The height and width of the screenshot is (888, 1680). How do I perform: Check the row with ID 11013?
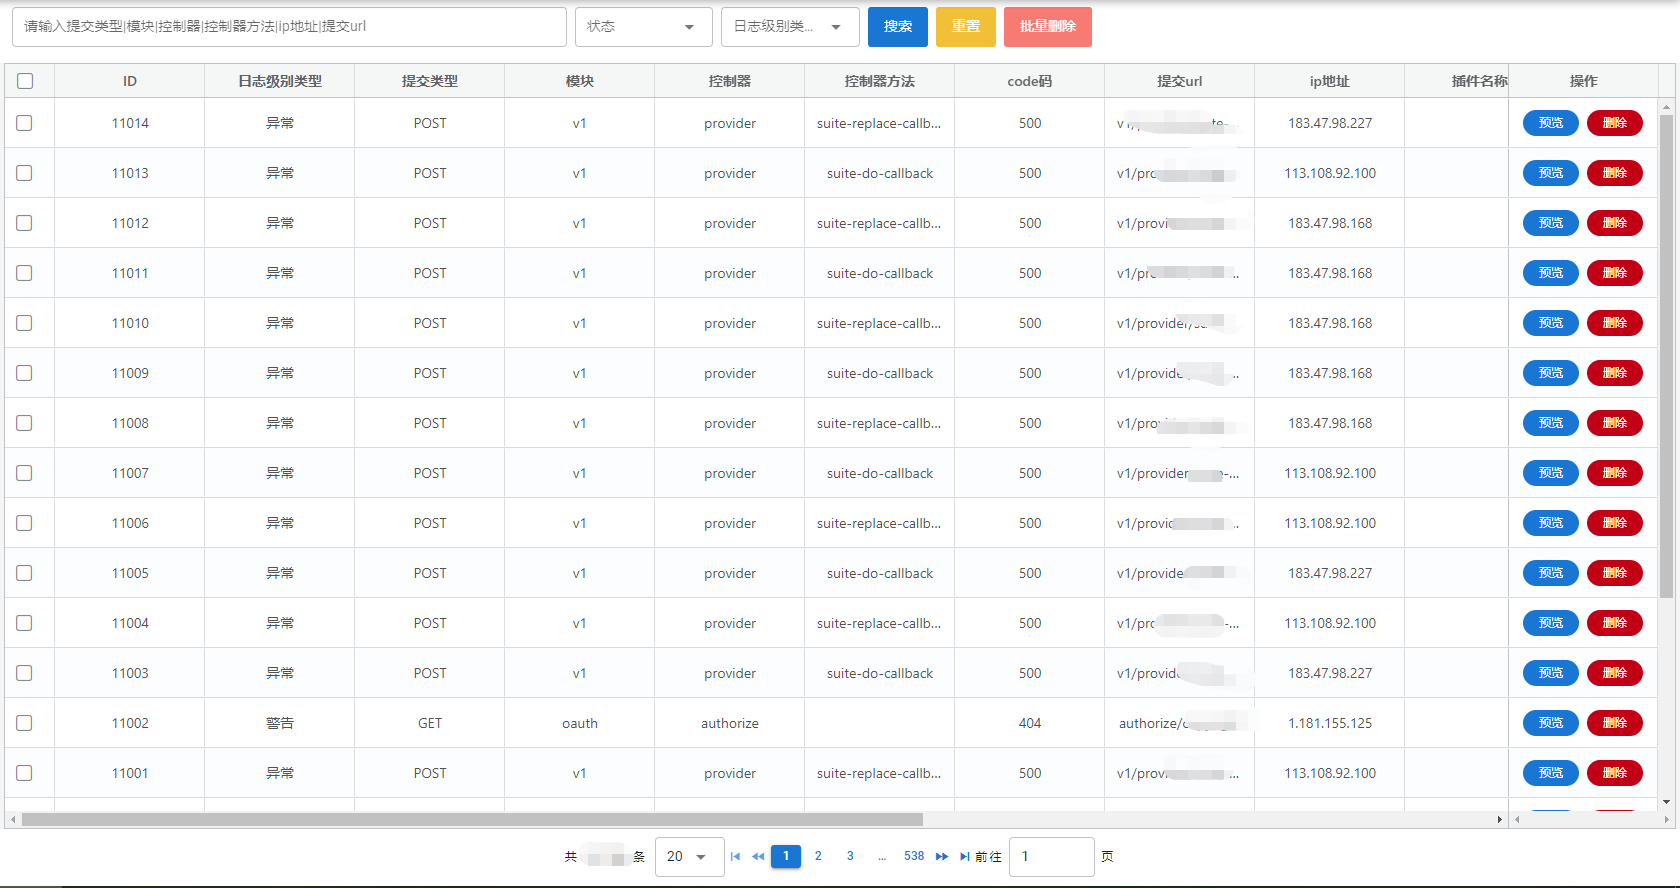[25, 173]
